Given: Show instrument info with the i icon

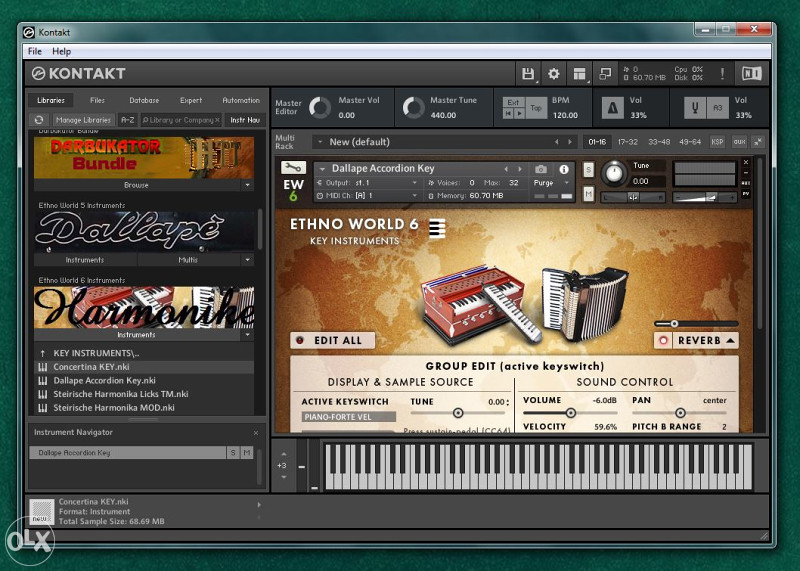Looking at the screenshot, I should [564, 169].
